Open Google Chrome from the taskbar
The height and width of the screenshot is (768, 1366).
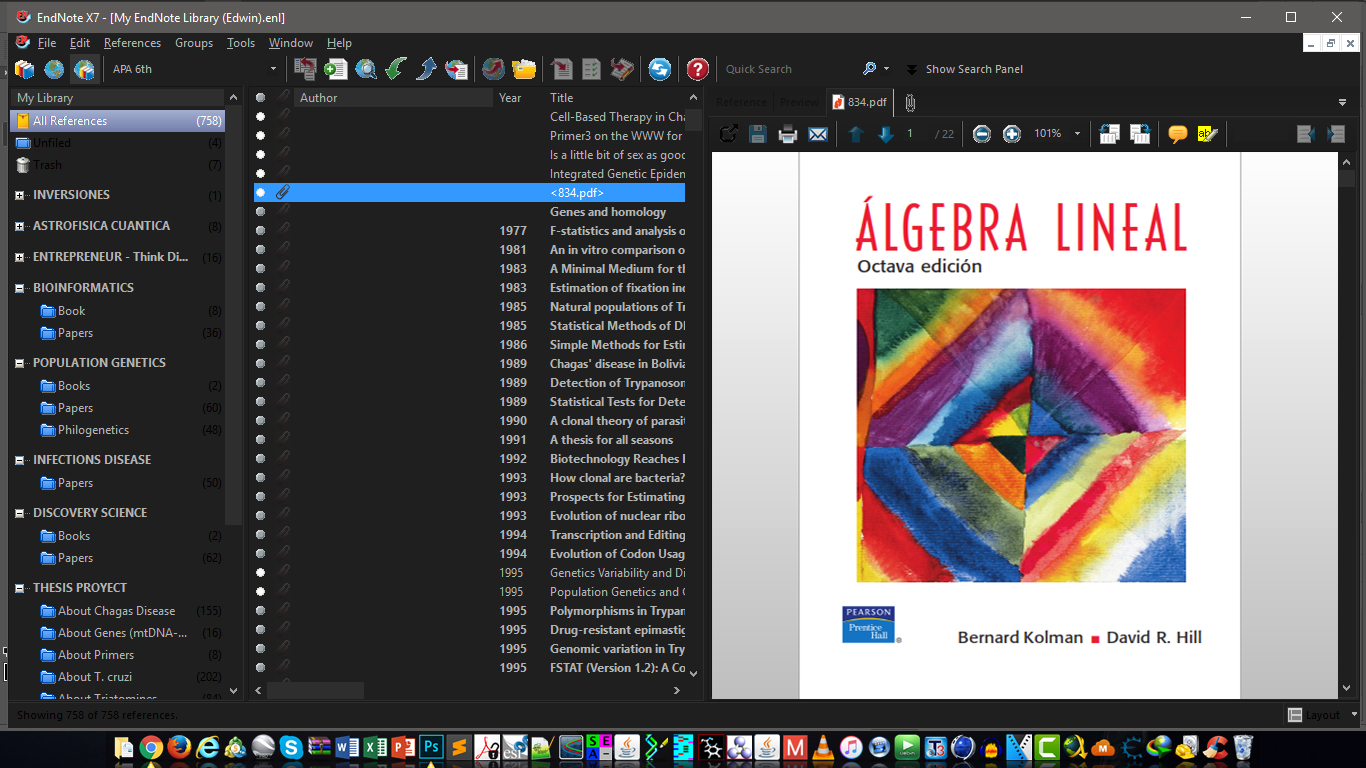tap(151, 747)
